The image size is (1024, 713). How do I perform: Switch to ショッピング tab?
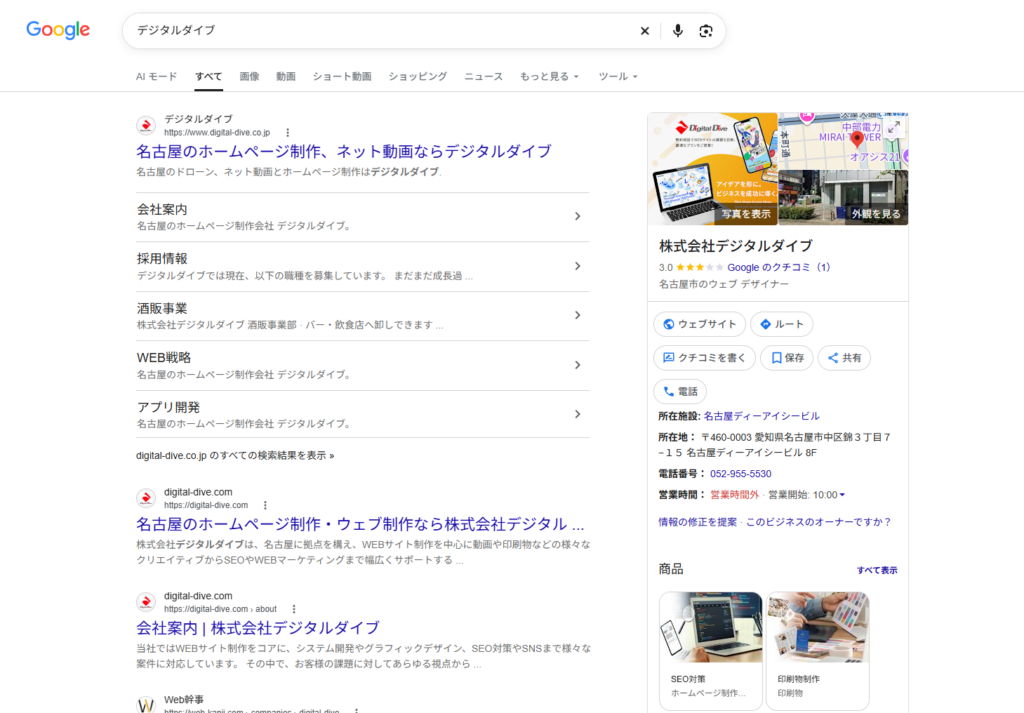click(x=418, y=76)
